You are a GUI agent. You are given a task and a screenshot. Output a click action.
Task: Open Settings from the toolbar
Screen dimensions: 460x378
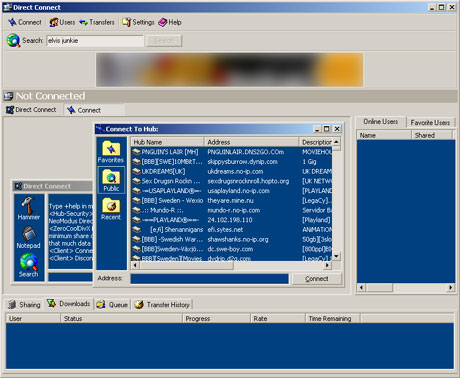click(138, 22)
